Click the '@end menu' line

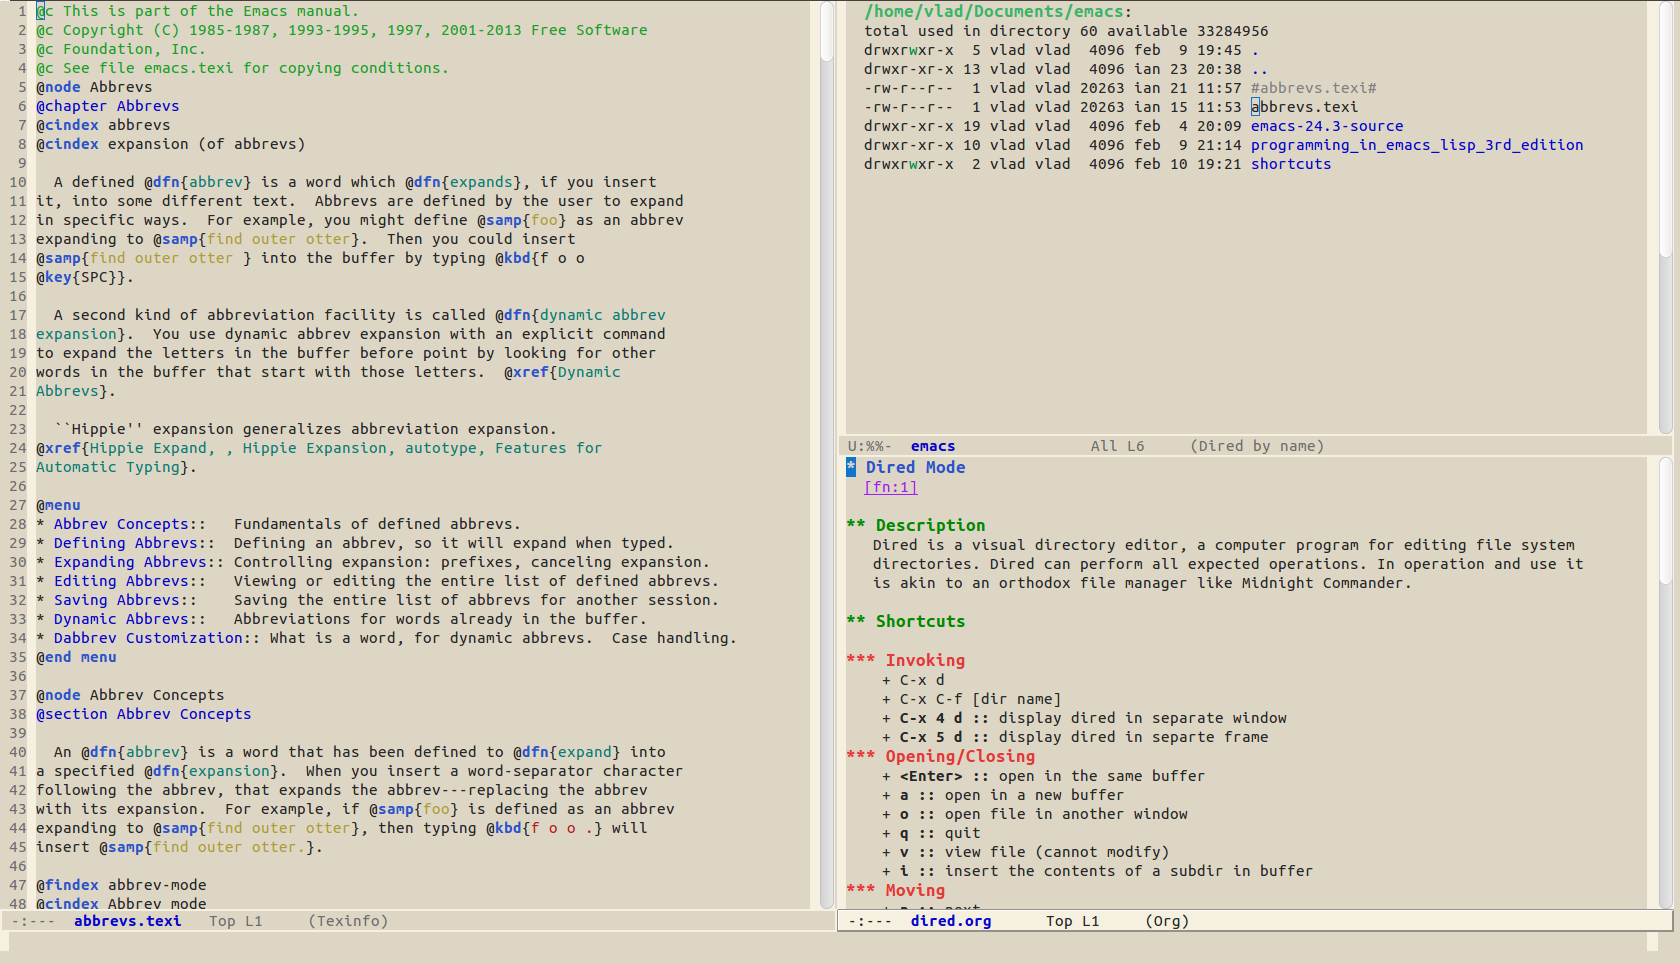pyautogui.click(x=76, y=657)
